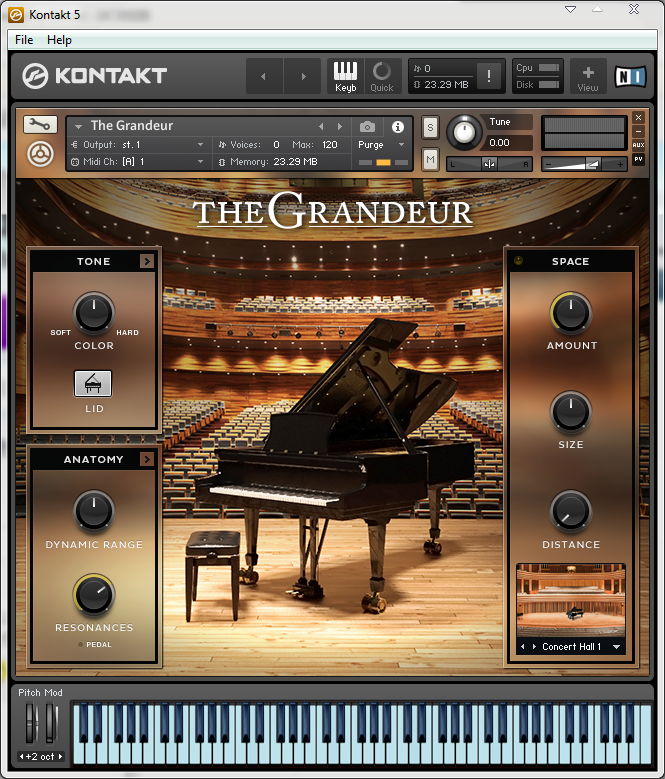Select previous instrument preset arrow
The height and width of the screenshot is (779, 665).
click(x=321, y=127)
